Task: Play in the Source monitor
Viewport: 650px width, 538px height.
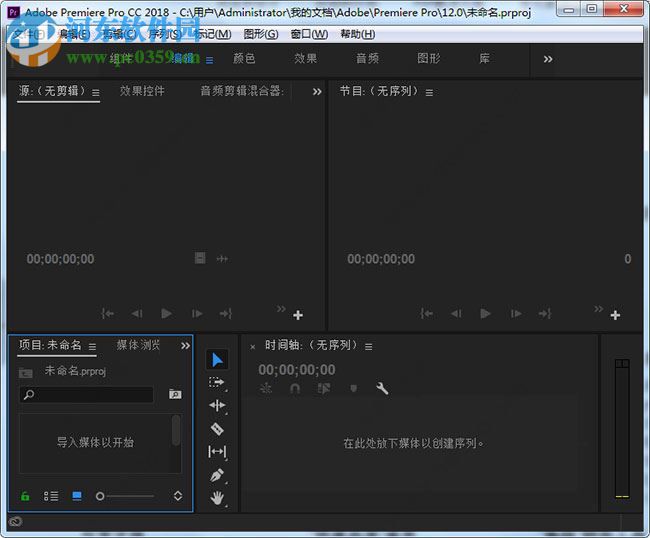Action: coord(166,313)
